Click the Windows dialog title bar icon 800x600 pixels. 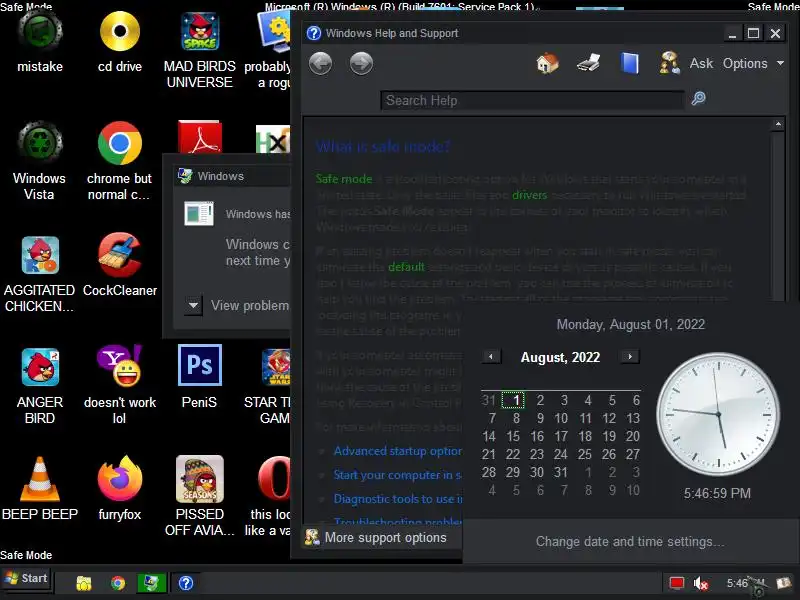tap(185, 176)
